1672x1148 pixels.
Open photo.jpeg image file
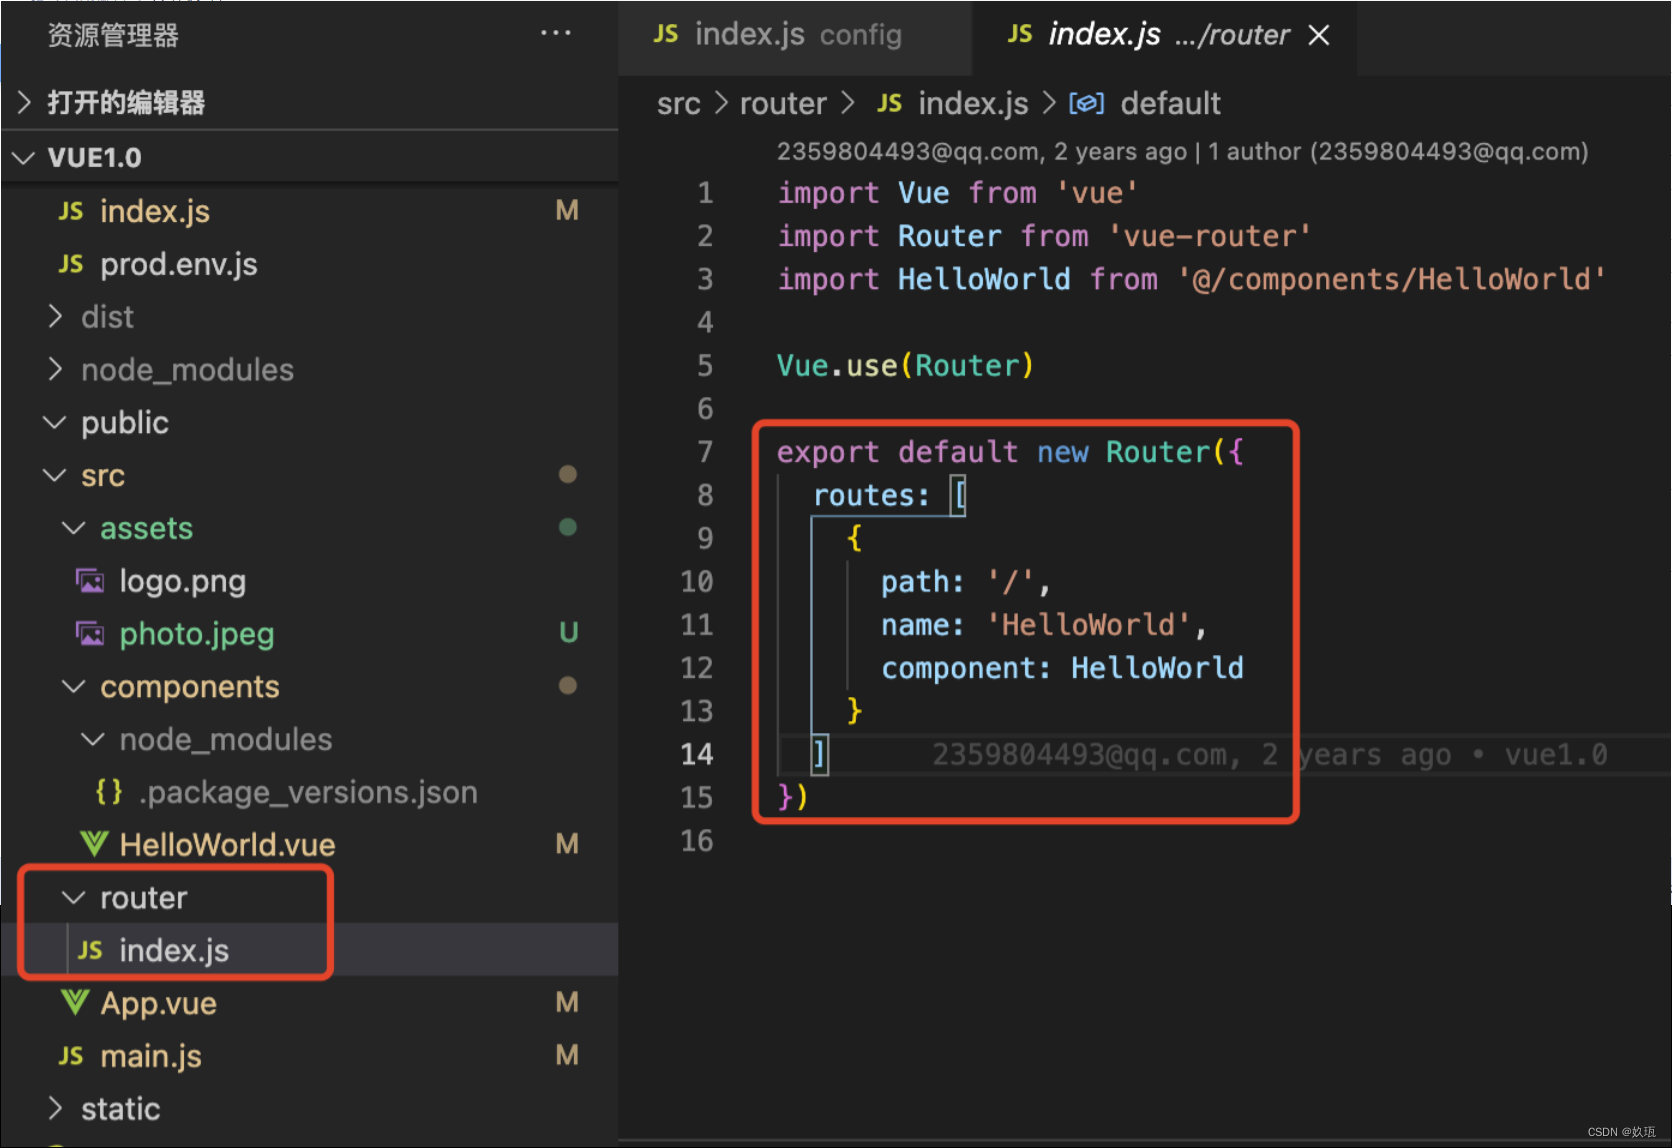310,634
